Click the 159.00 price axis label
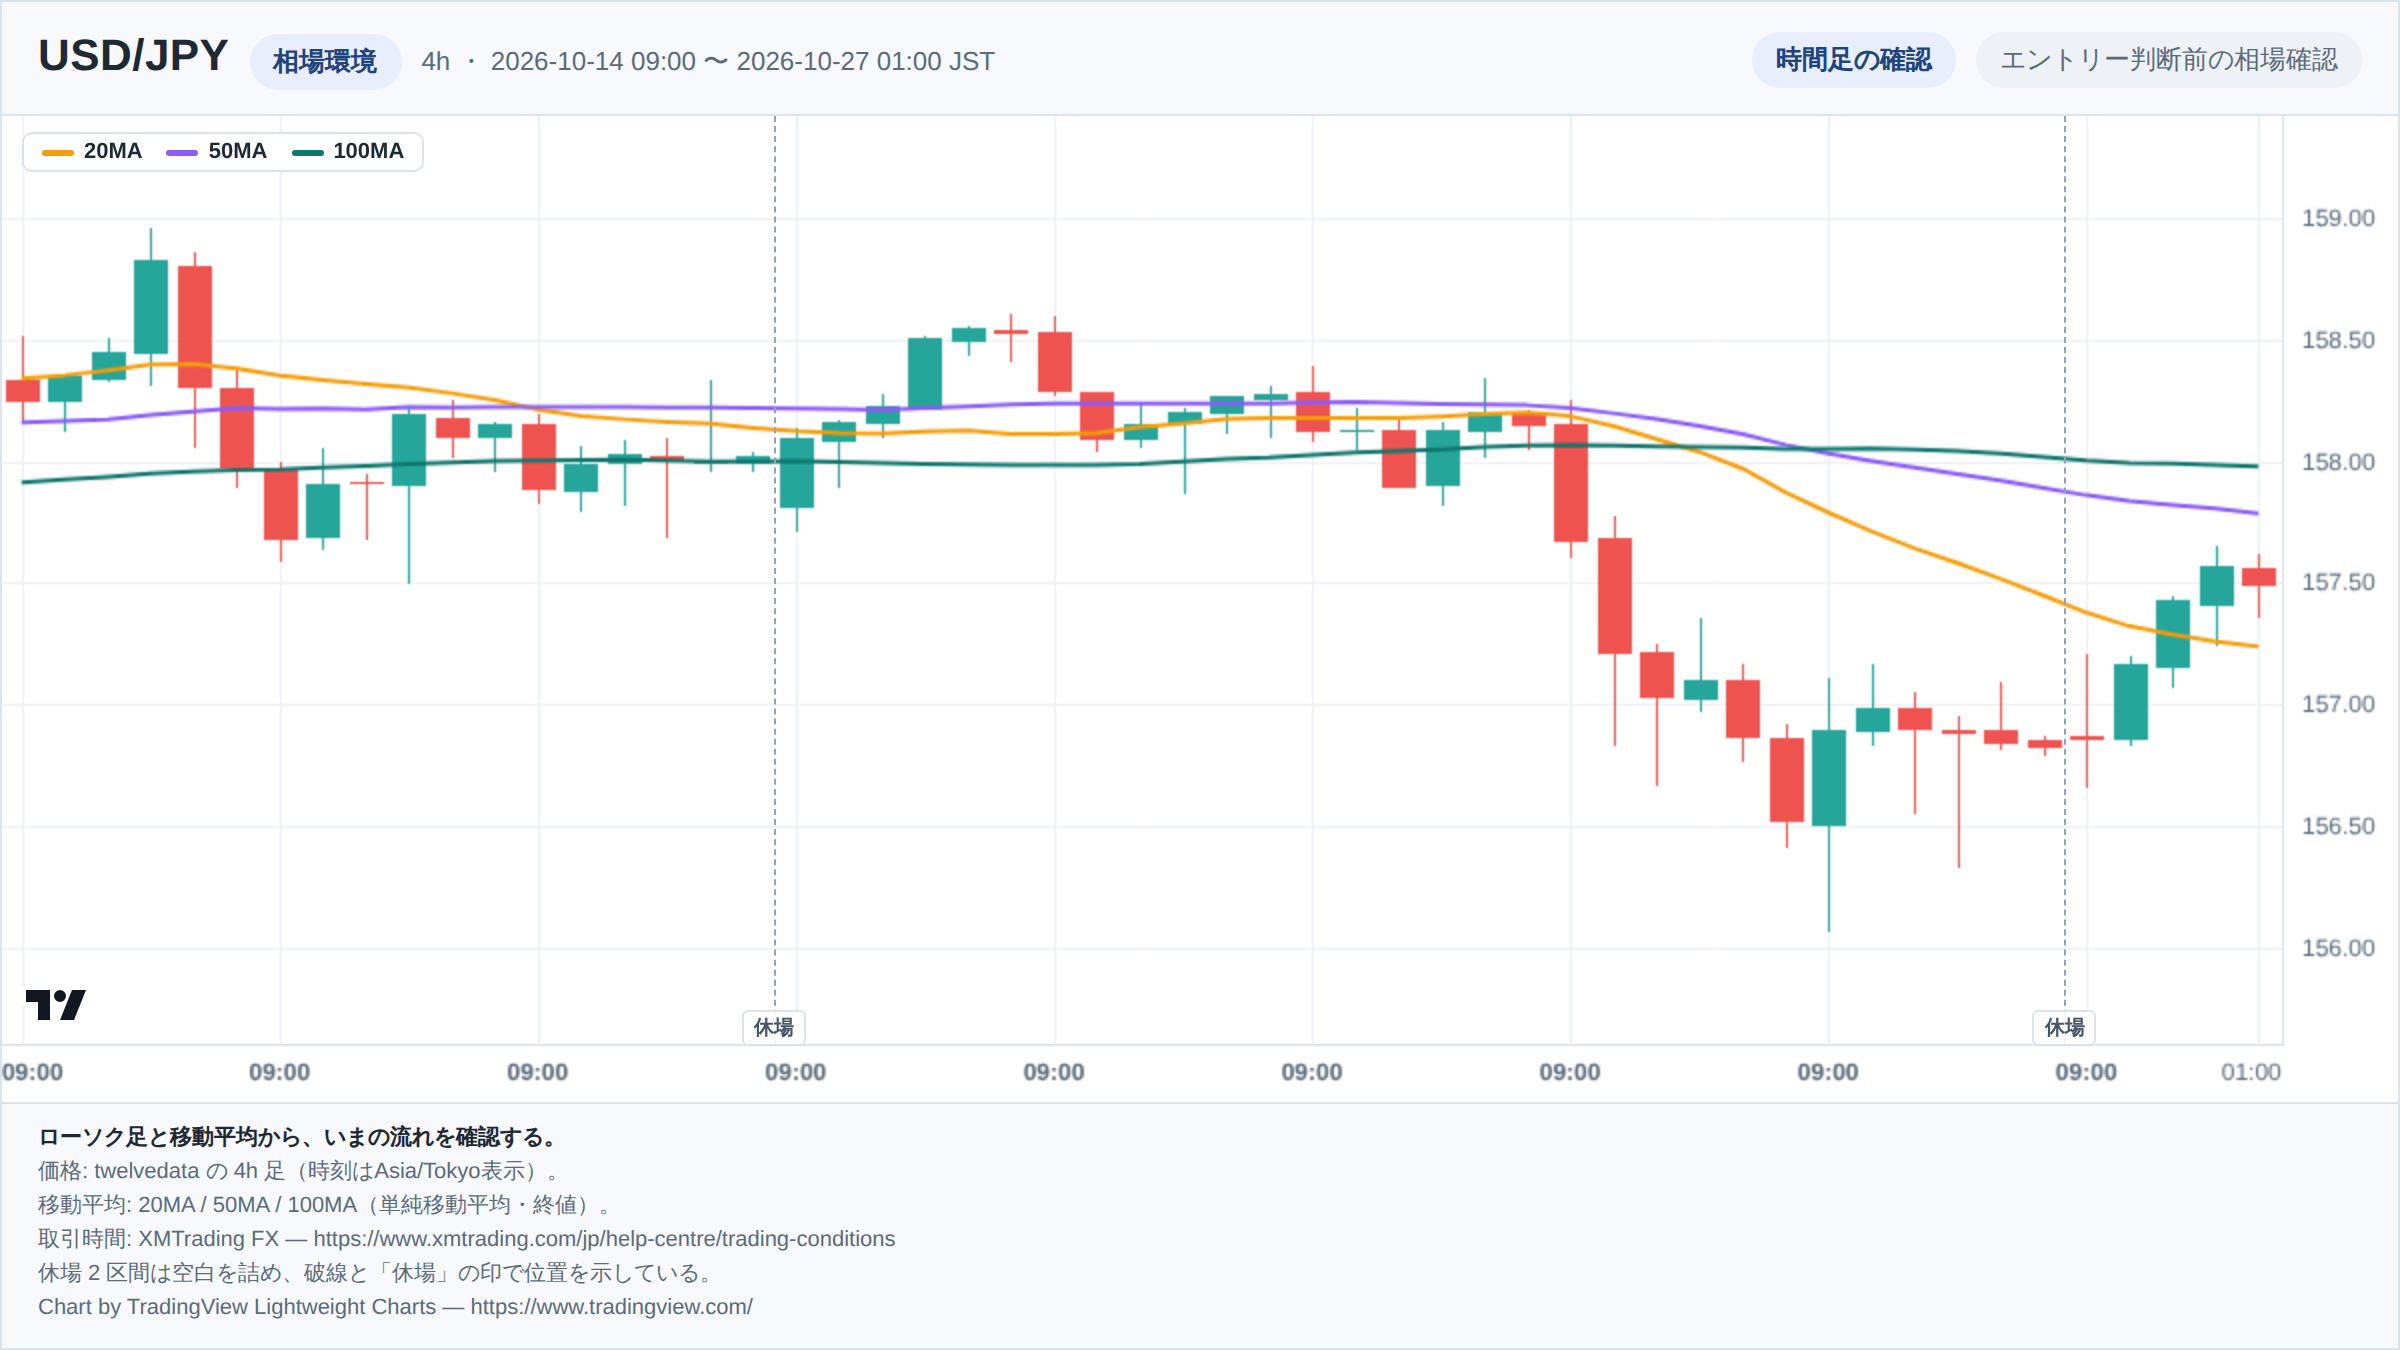2400x1350 pixels. (x=2338, y=218)
